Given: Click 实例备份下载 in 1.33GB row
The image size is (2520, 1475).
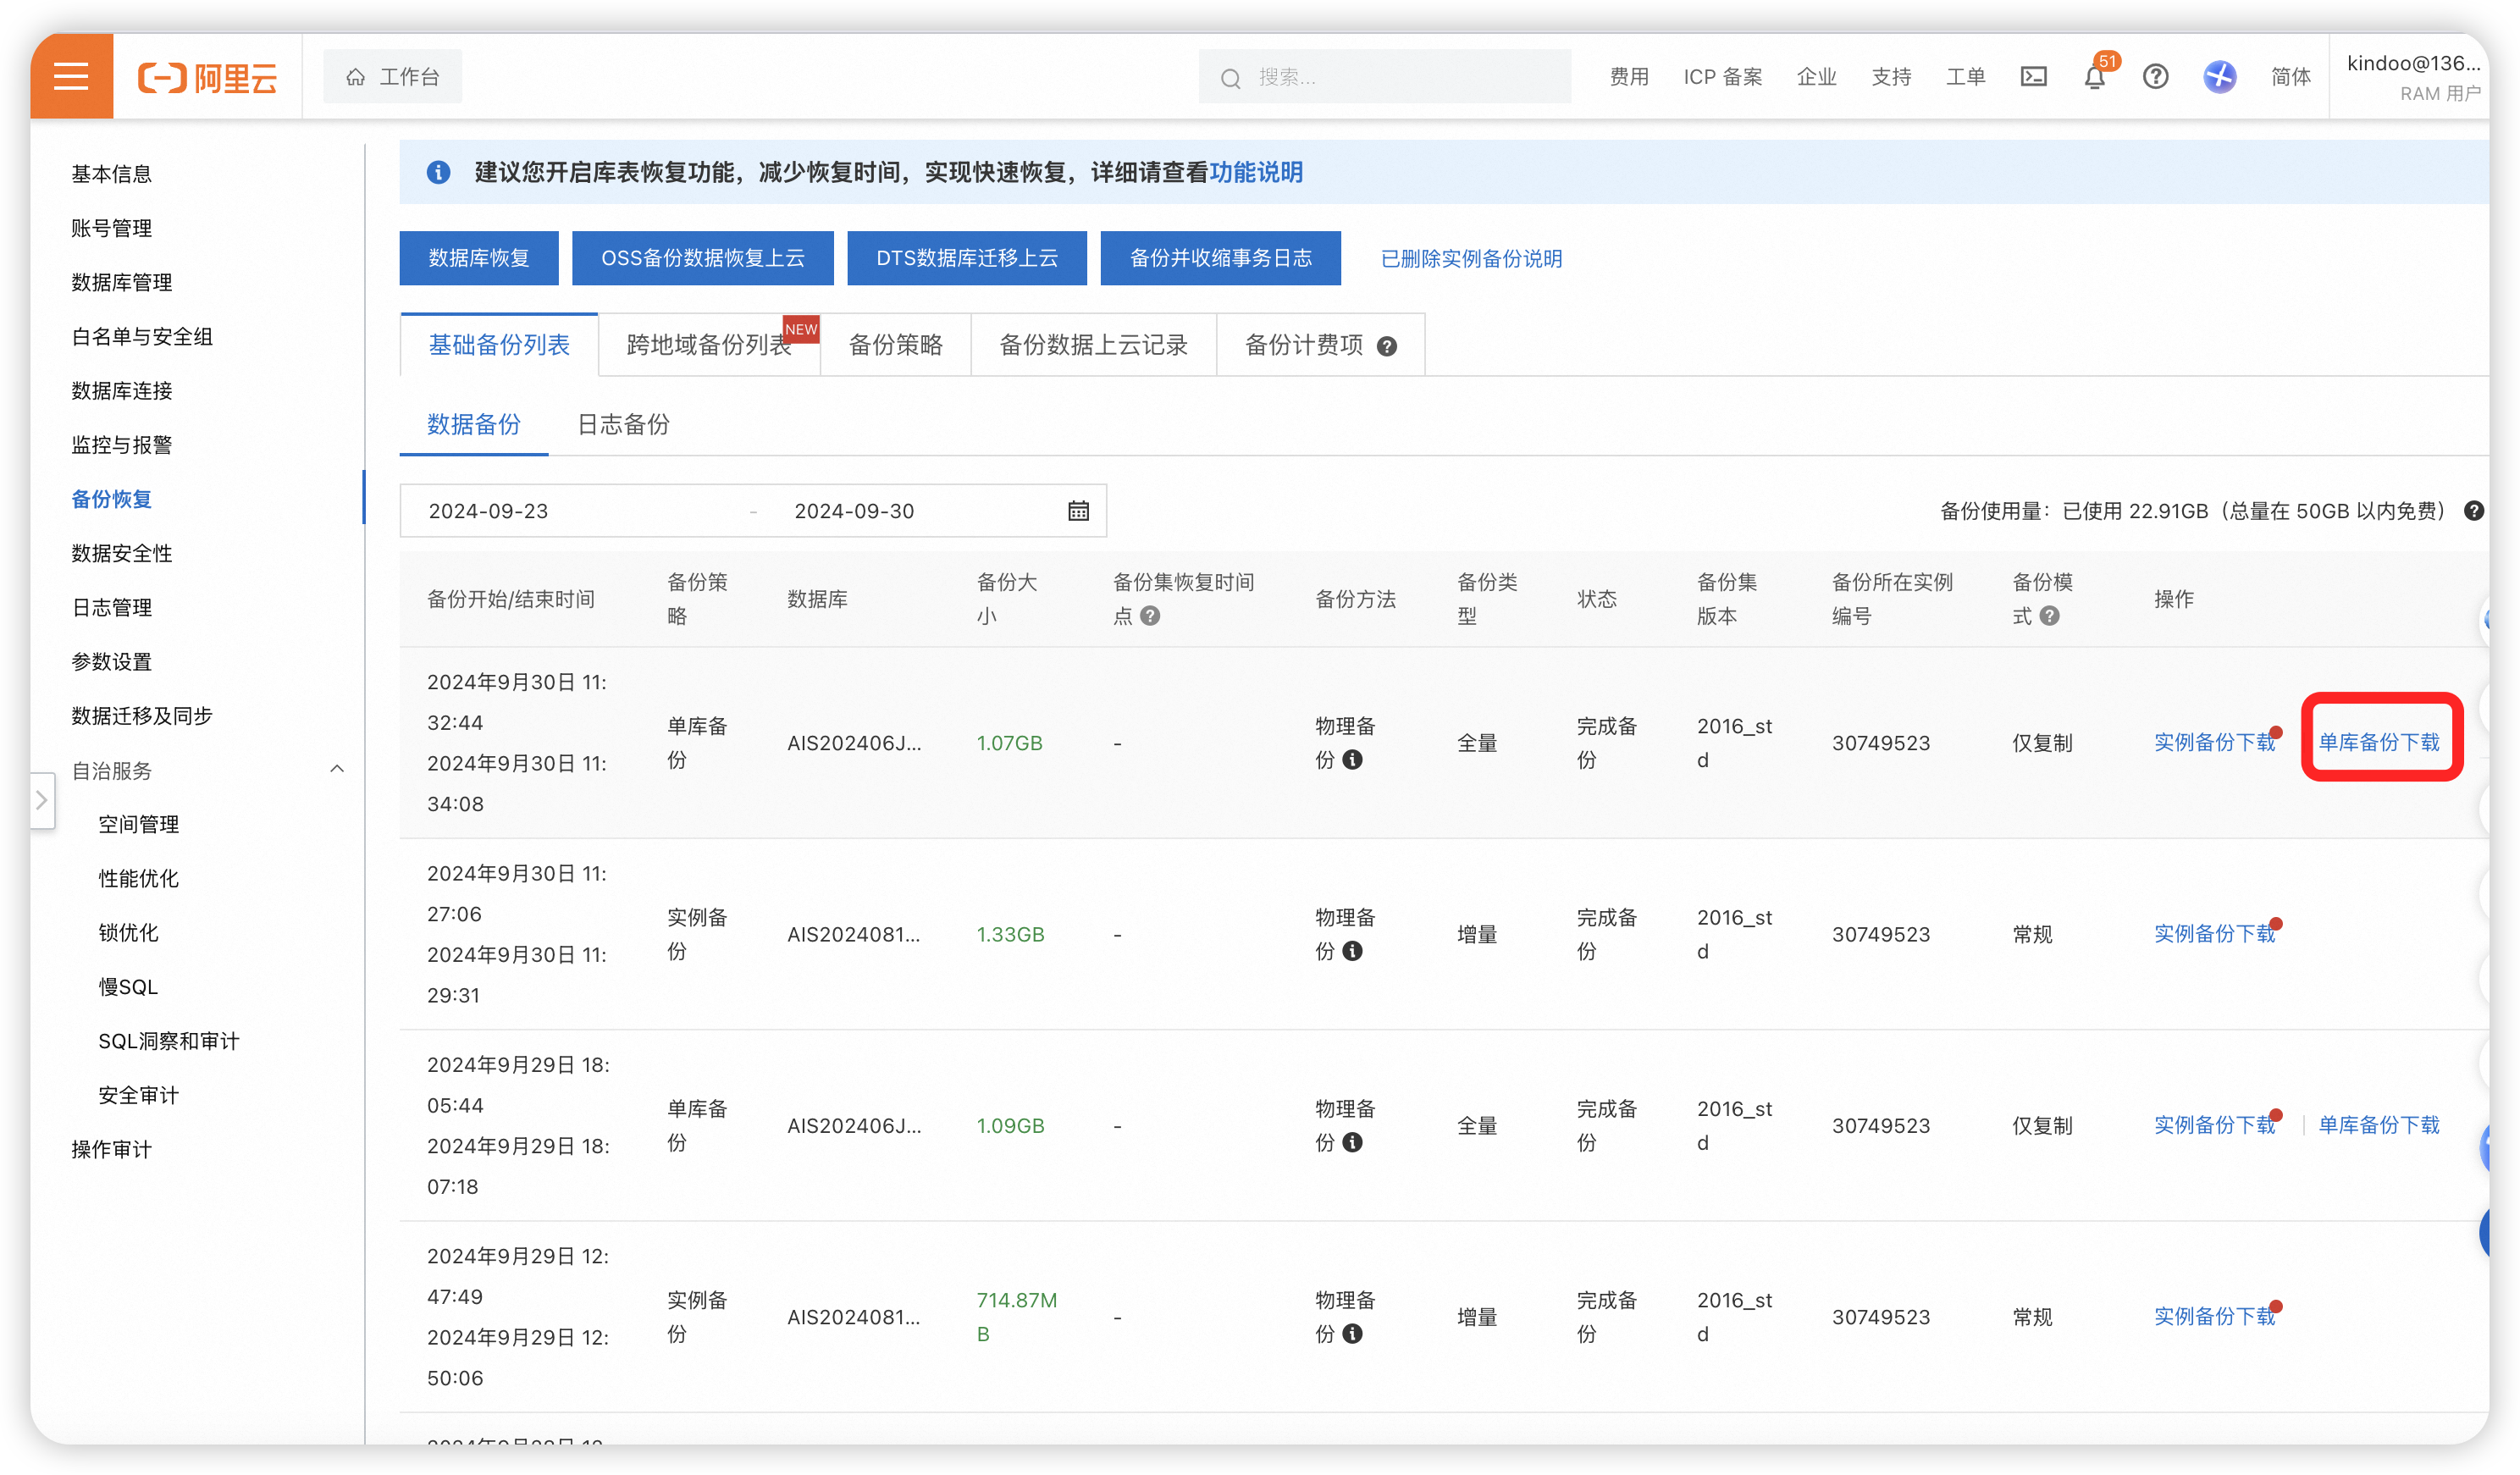Looking at the screenshot, I should tap(2214, 934).
